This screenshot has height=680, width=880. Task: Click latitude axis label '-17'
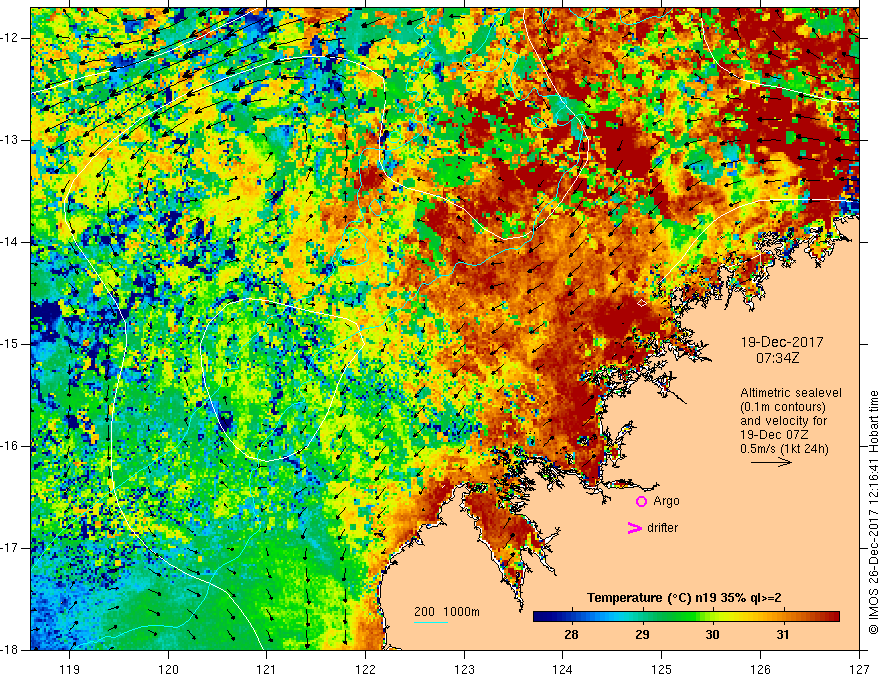10,548
